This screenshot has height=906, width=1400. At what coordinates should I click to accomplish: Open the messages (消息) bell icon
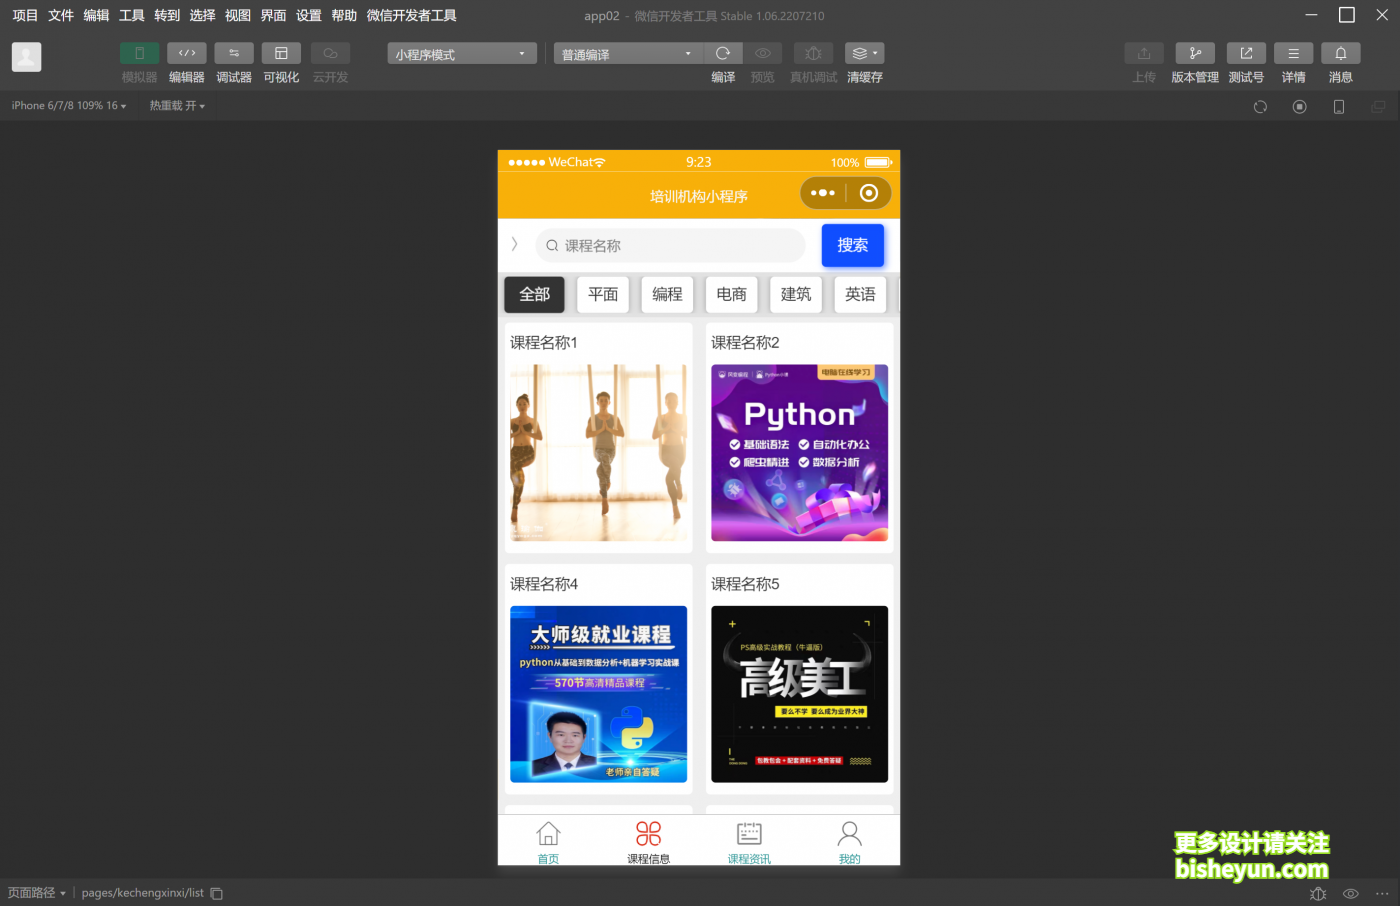coord(1341,53)
